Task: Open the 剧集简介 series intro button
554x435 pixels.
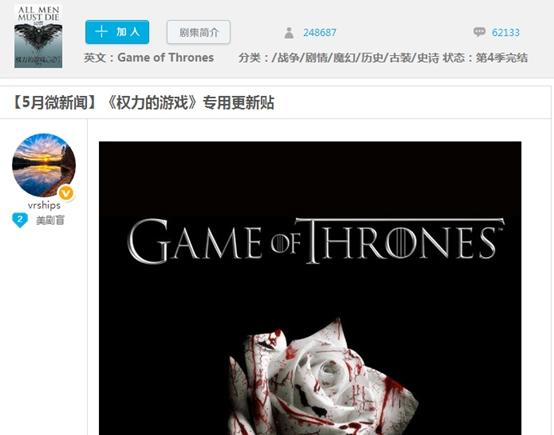Action: [x=199, y=32]
